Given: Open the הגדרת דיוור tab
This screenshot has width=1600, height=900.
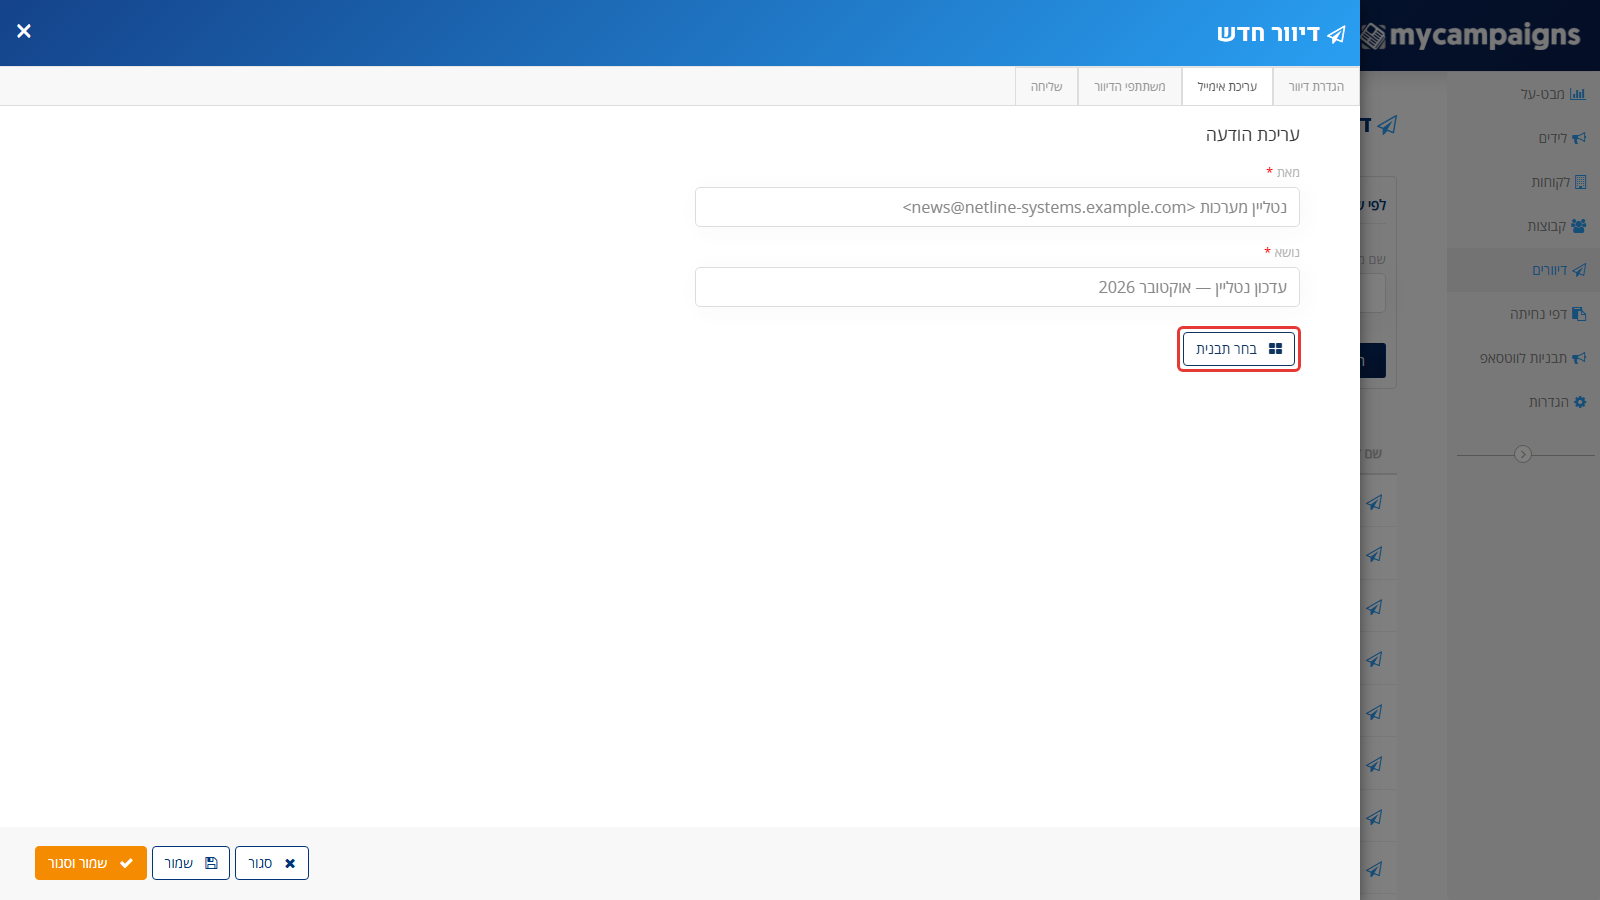Looking at the screenshot, I should [x=1316, y=87].
